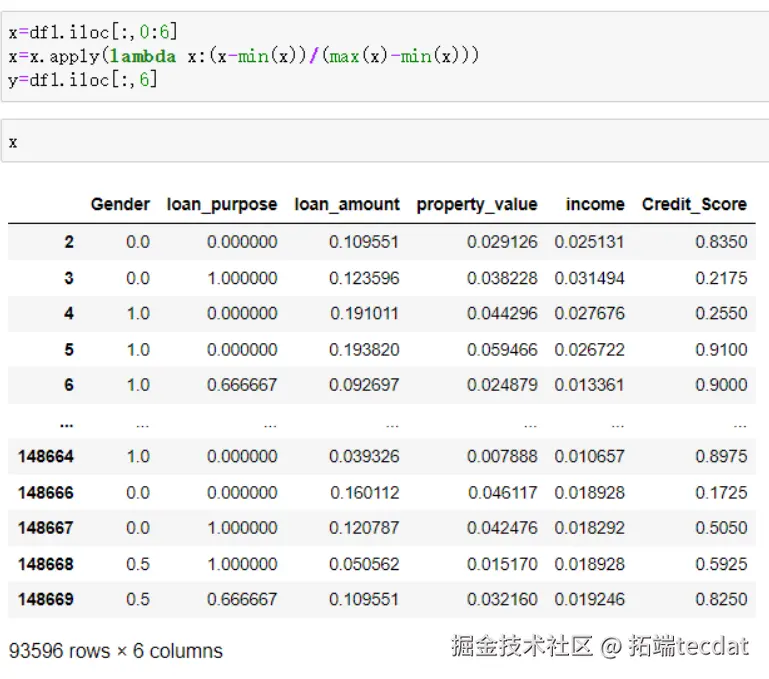Click the code cell containing only x
The height and width of the screenshot is (679, 769).
click(385, 141)
